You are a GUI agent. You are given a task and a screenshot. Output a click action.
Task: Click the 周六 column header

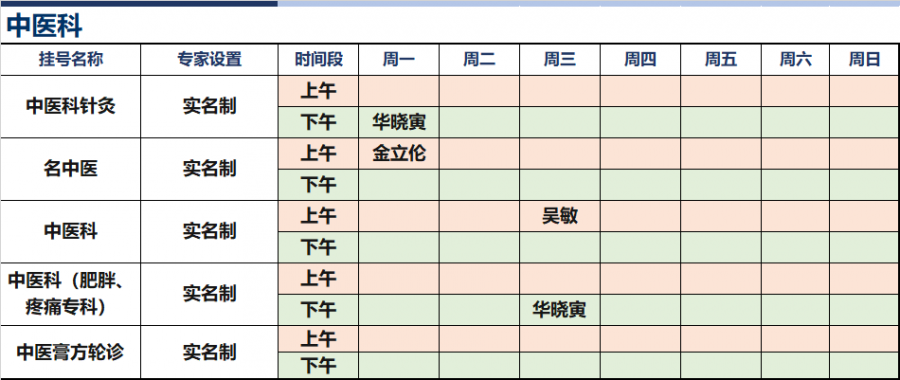(x=796, y=59)
